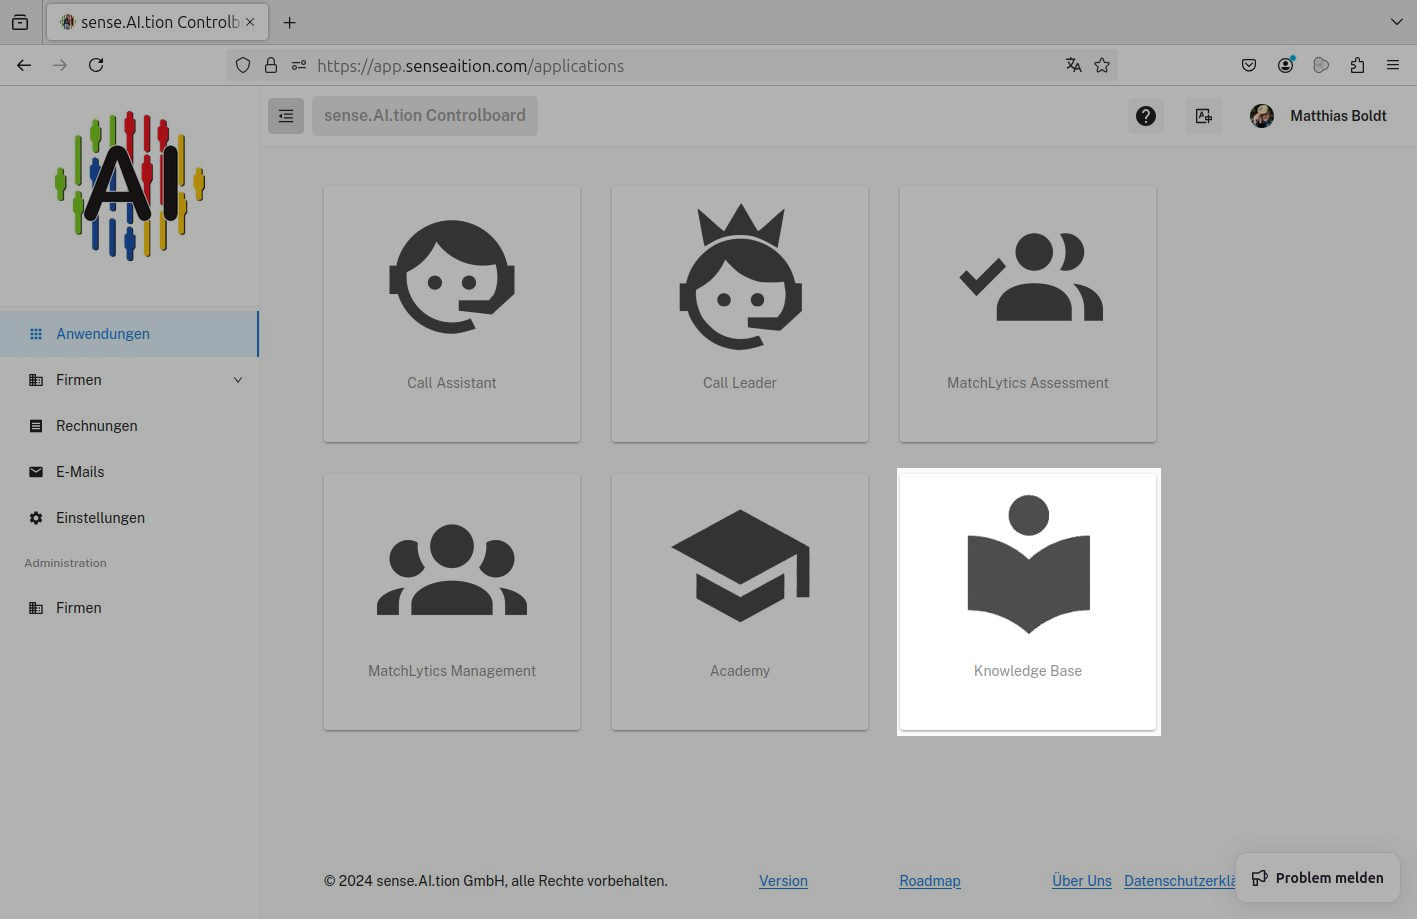This screenshot has width=1417, height=919.
Task: Click the browser back arrow
Action: pos(24,65)
